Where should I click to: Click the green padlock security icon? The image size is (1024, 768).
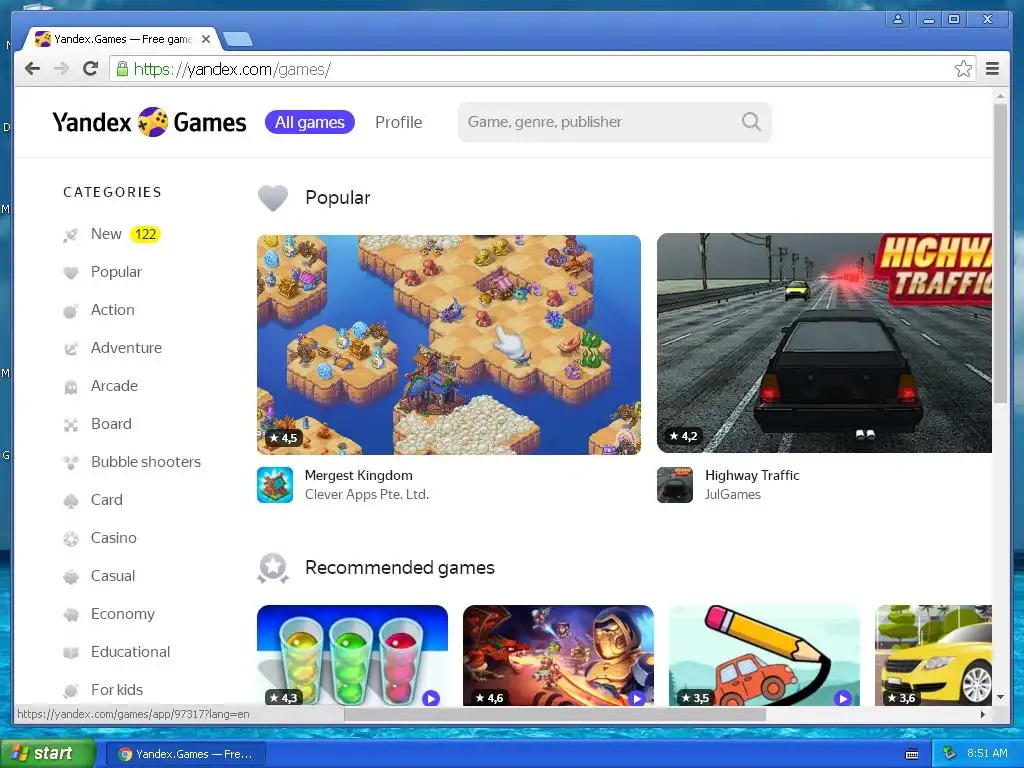(x=122, y=69)
